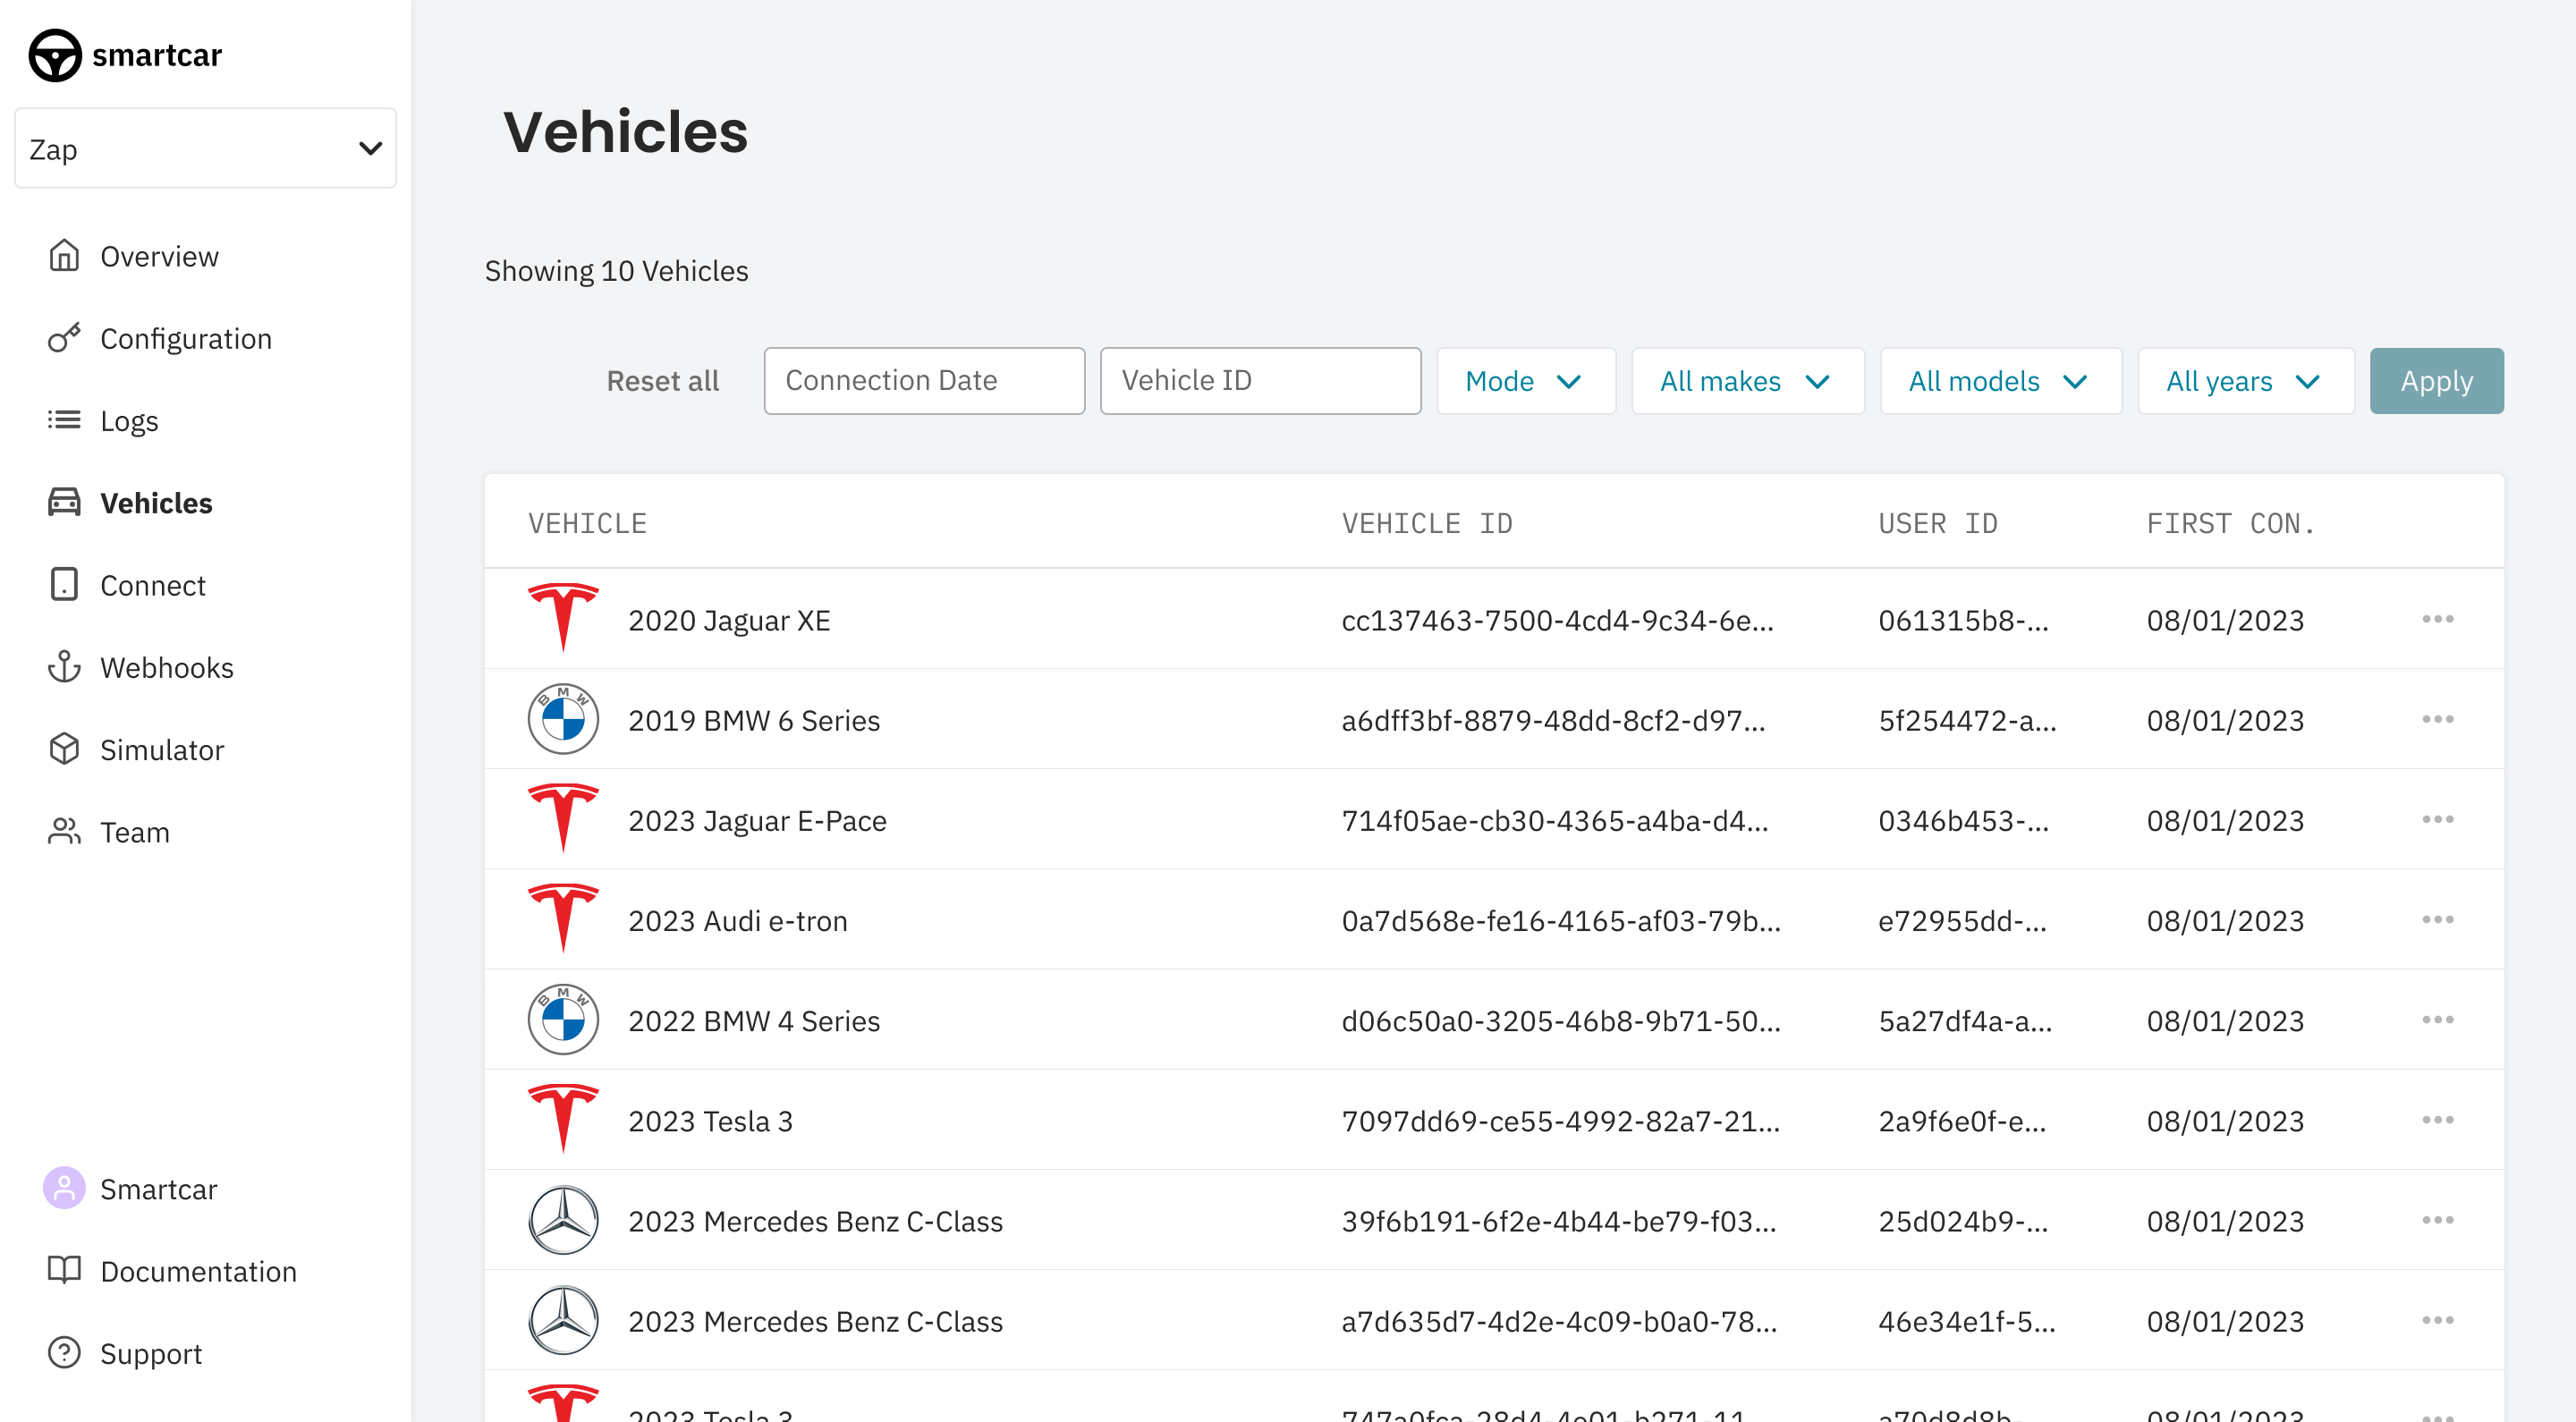Viewport: 2576px width, 1422px height.
Task: Click the Smartcar user avatar icon
Action: [64, 1188]
